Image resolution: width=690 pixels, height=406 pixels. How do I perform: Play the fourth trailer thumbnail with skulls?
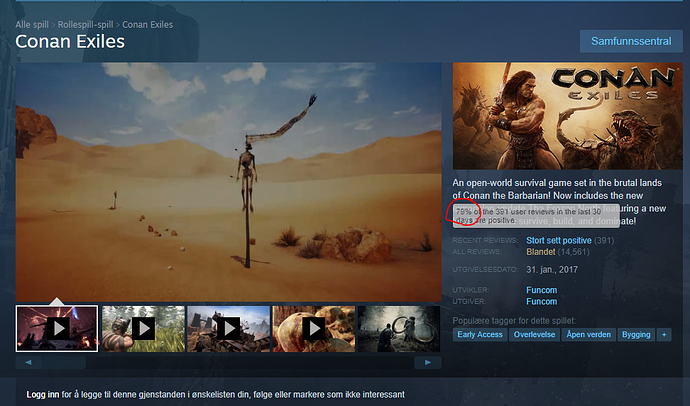pyautogui.click(x=314, y=329)
